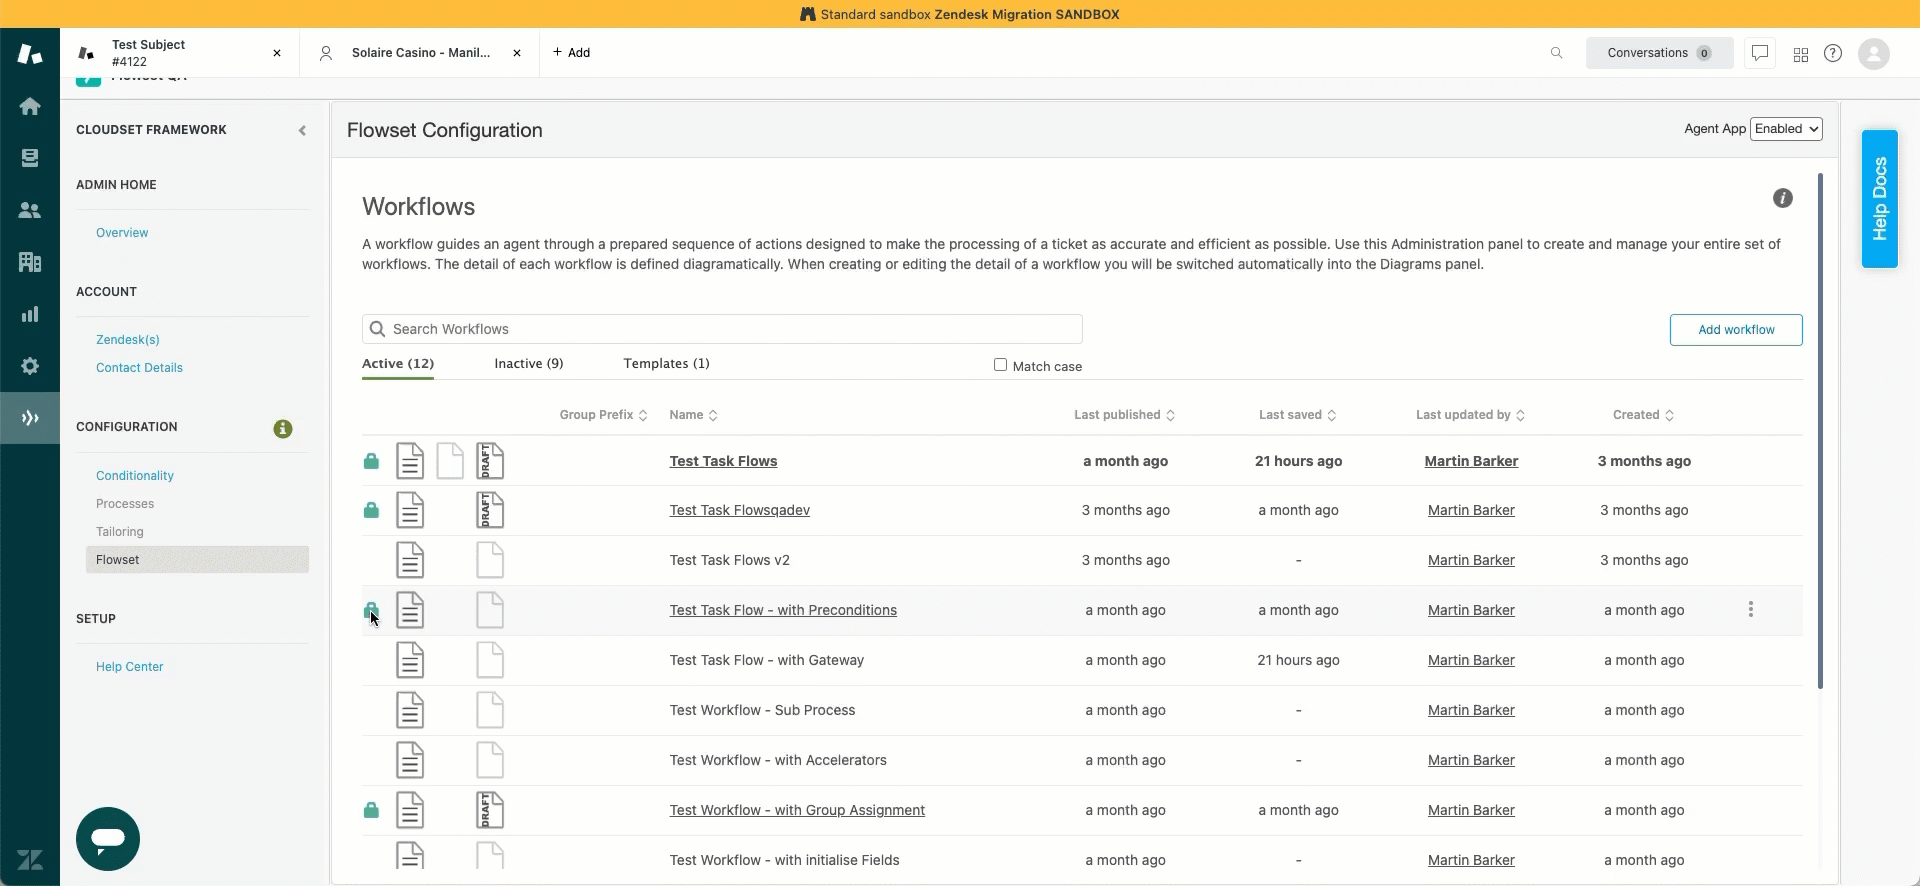Open published document icon for Test Task Flows v2
Viewport: 1920px width, 886px height.
click(410, 560)
